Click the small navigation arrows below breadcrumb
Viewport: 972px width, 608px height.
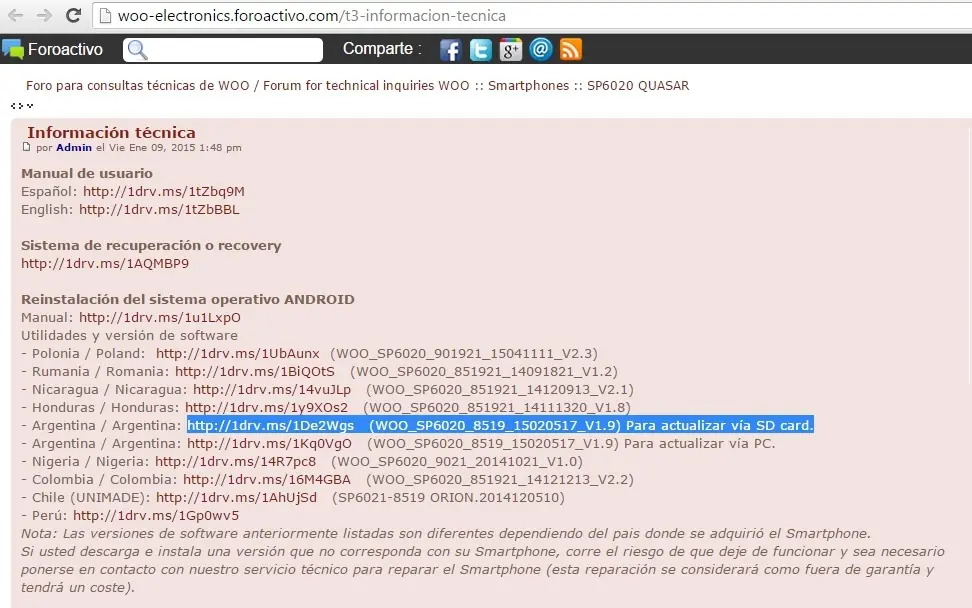tap(22, 106)
